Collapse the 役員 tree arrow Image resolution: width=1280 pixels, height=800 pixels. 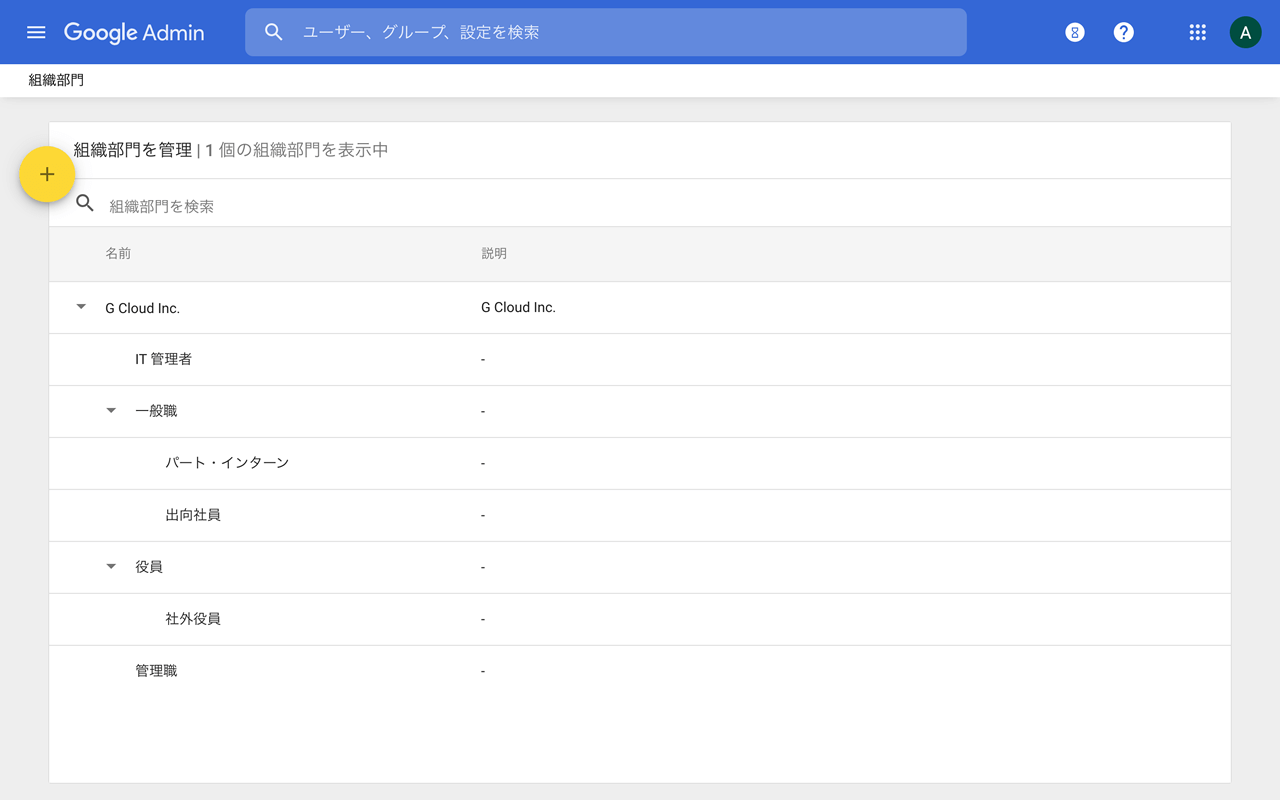(x=111, y=567)
